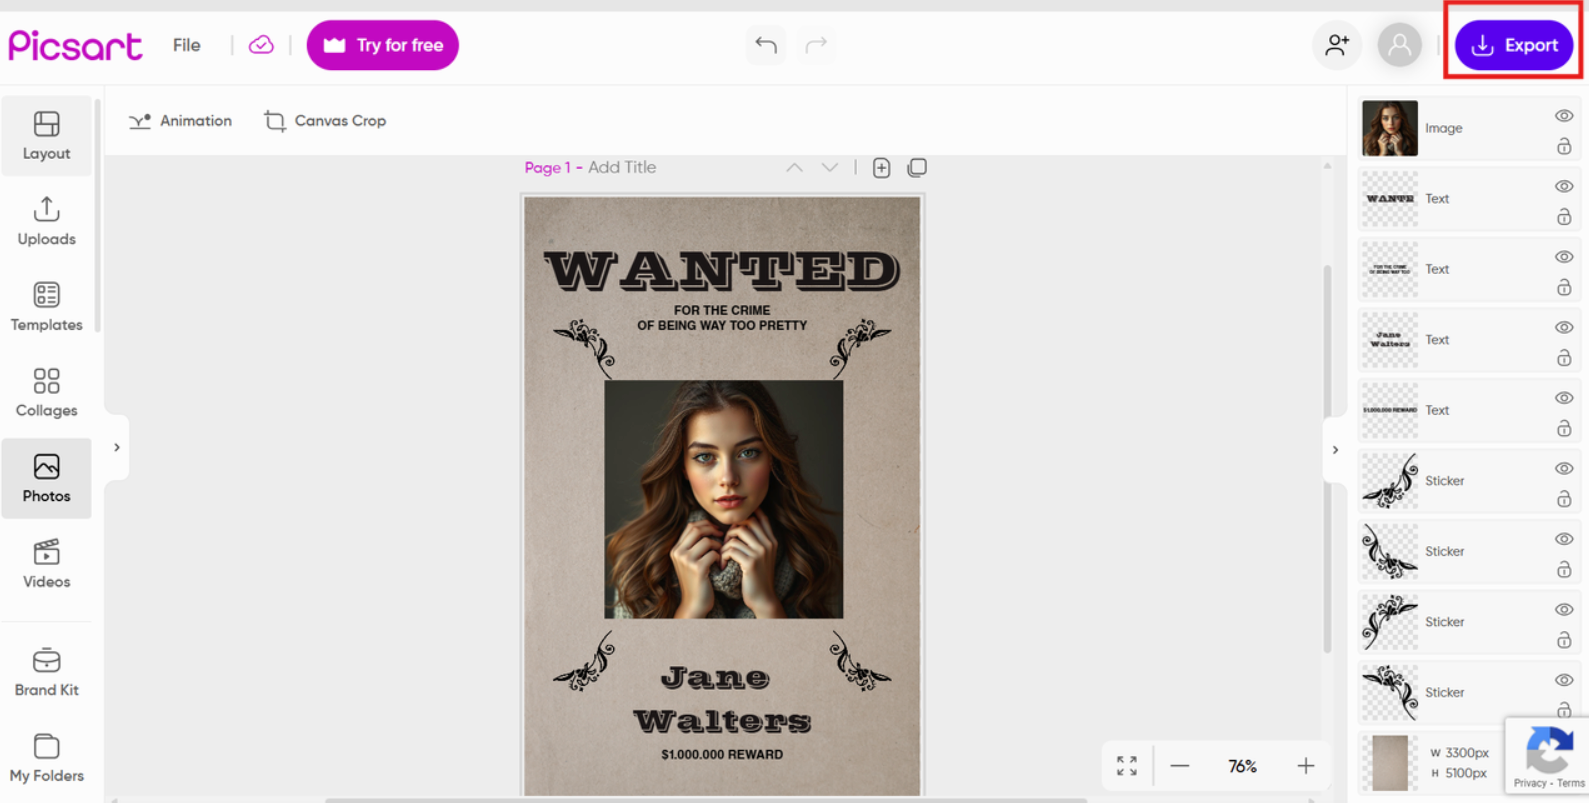Hide the WANTED text layer
Screen dimensions: 1589x803
pyautogui.click(x=1564, y=186)
